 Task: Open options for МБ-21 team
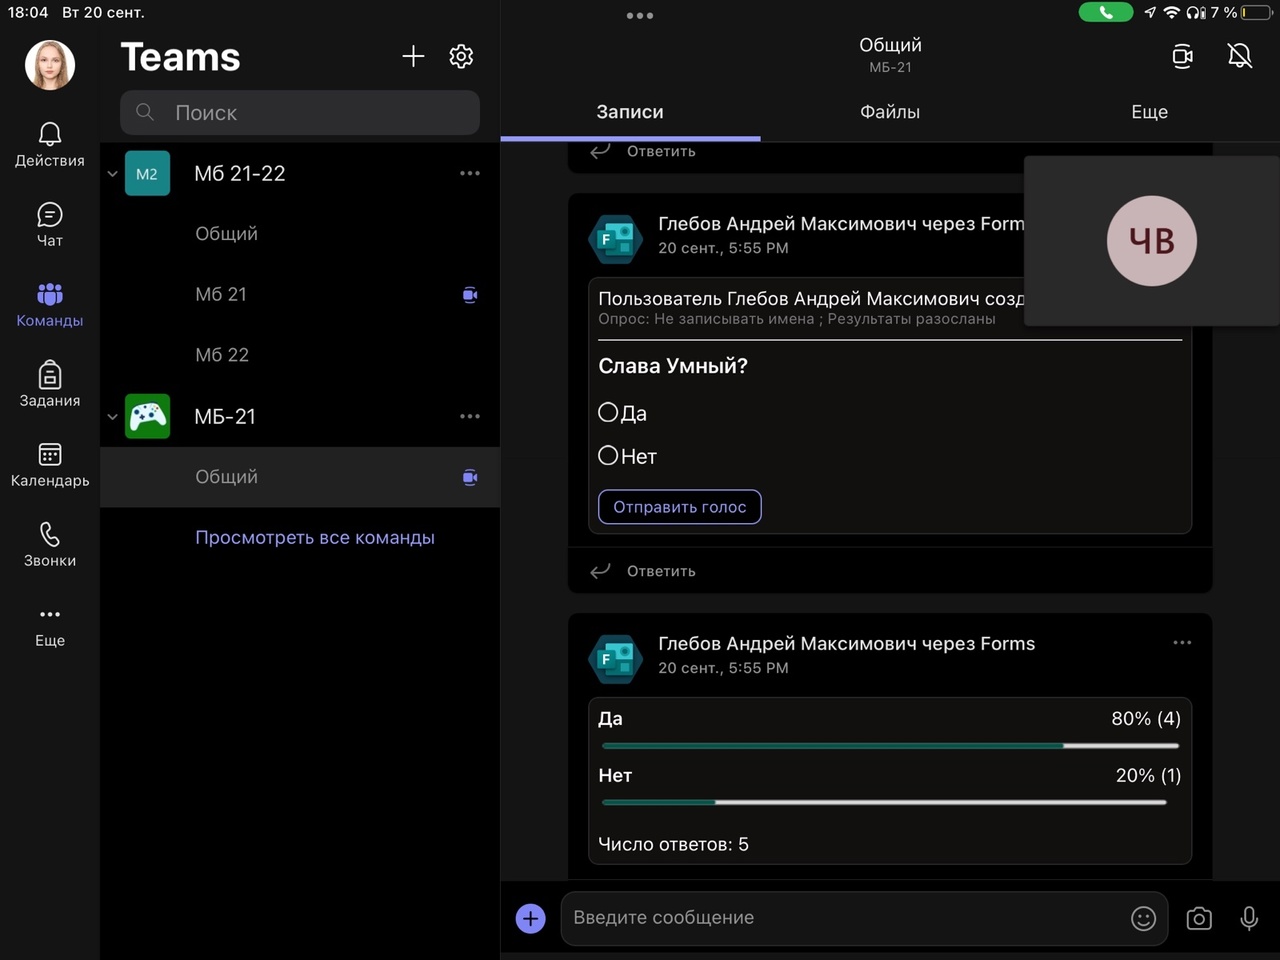tap(470, 416)
